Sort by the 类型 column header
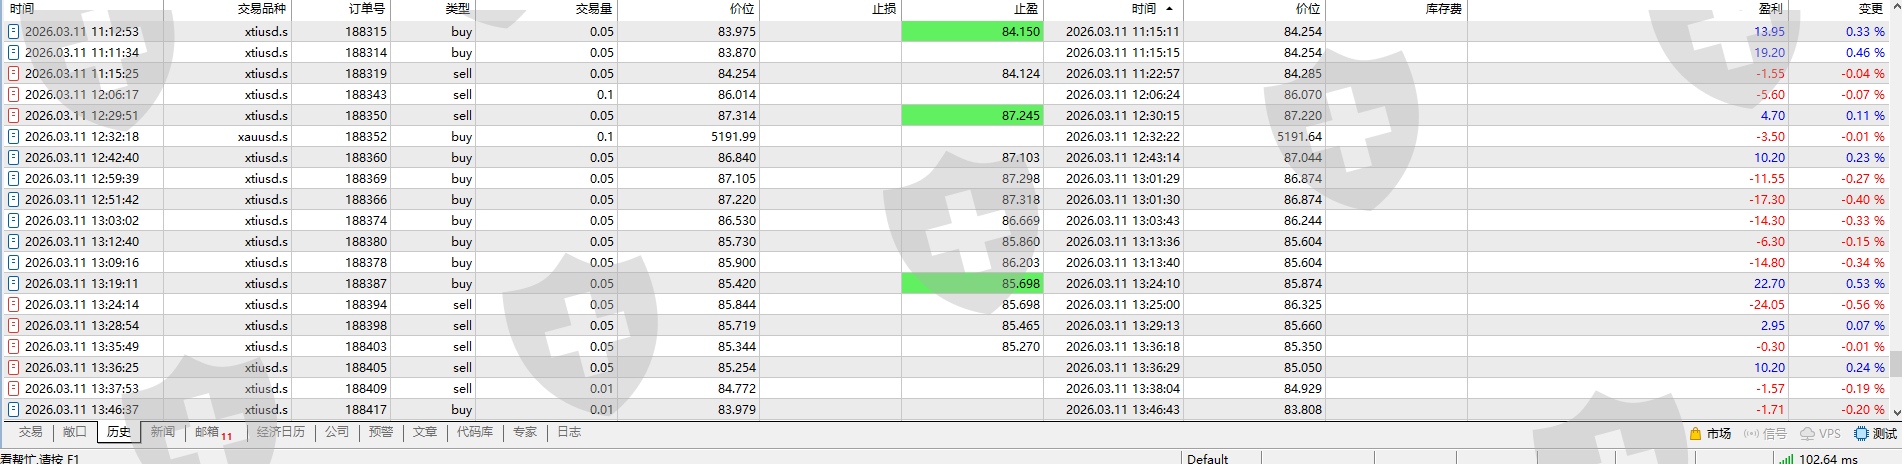The image size is (1902, 464). click(432, 9)
